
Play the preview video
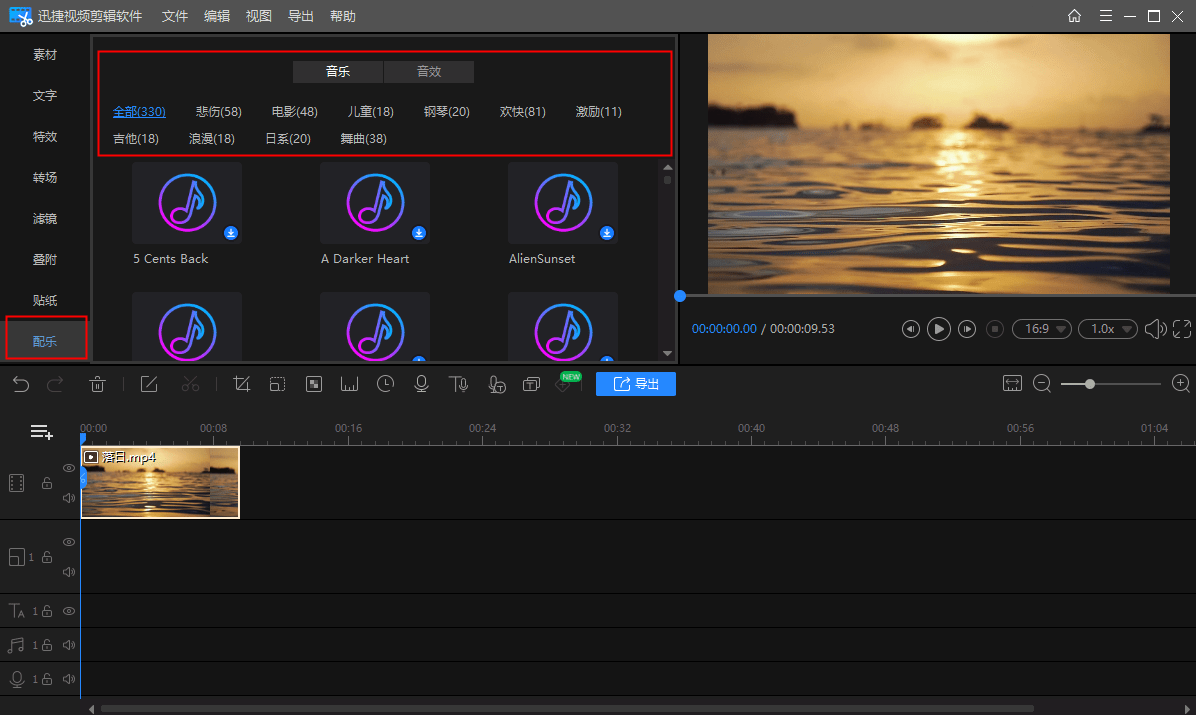(938, 329)
